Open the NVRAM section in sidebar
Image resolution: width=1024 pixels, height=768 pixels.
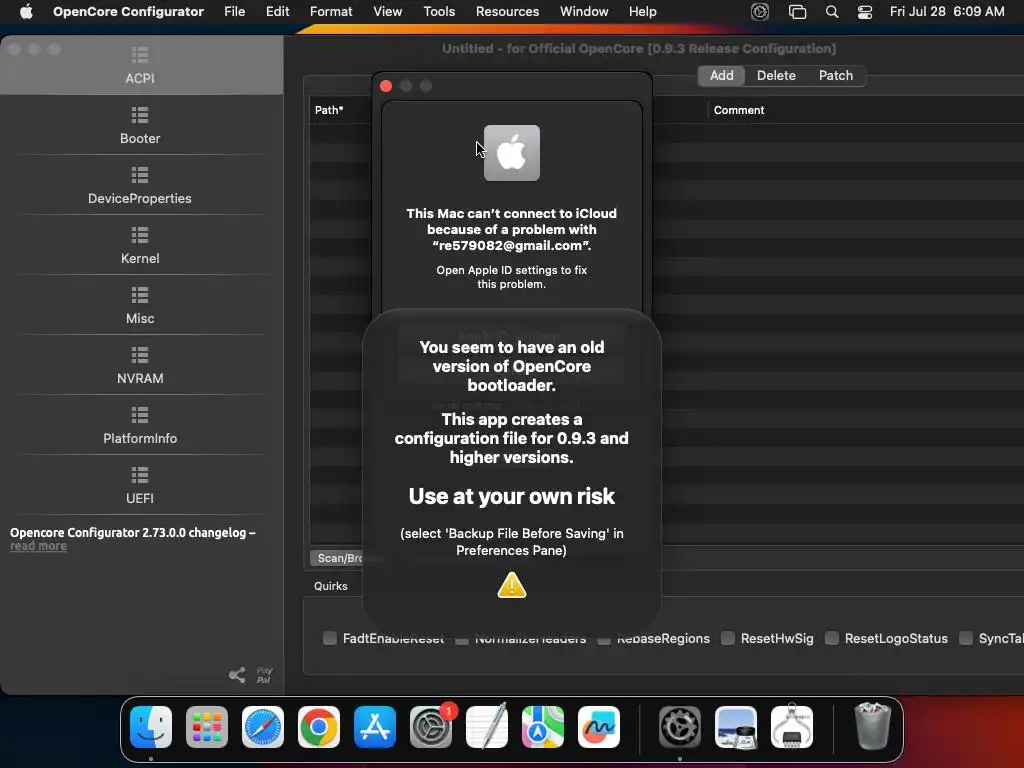click(140, 366)
